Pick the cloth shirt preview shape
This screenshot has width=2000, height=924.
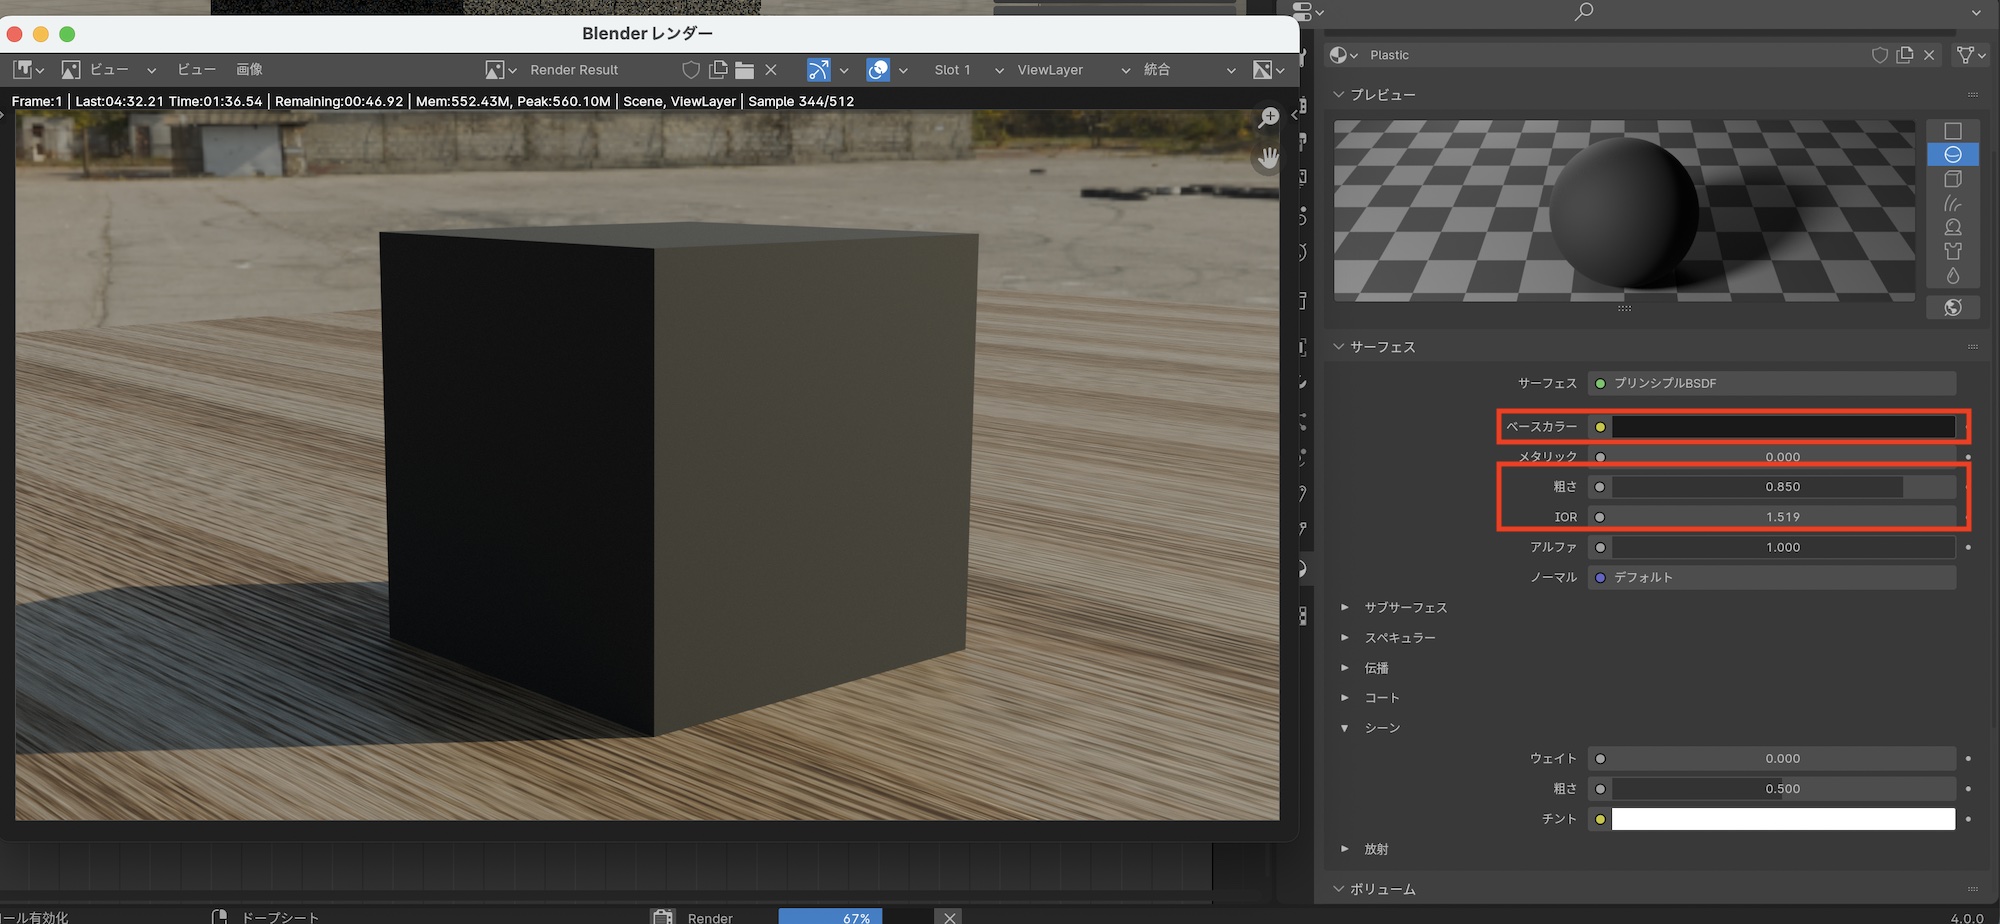1952,251
